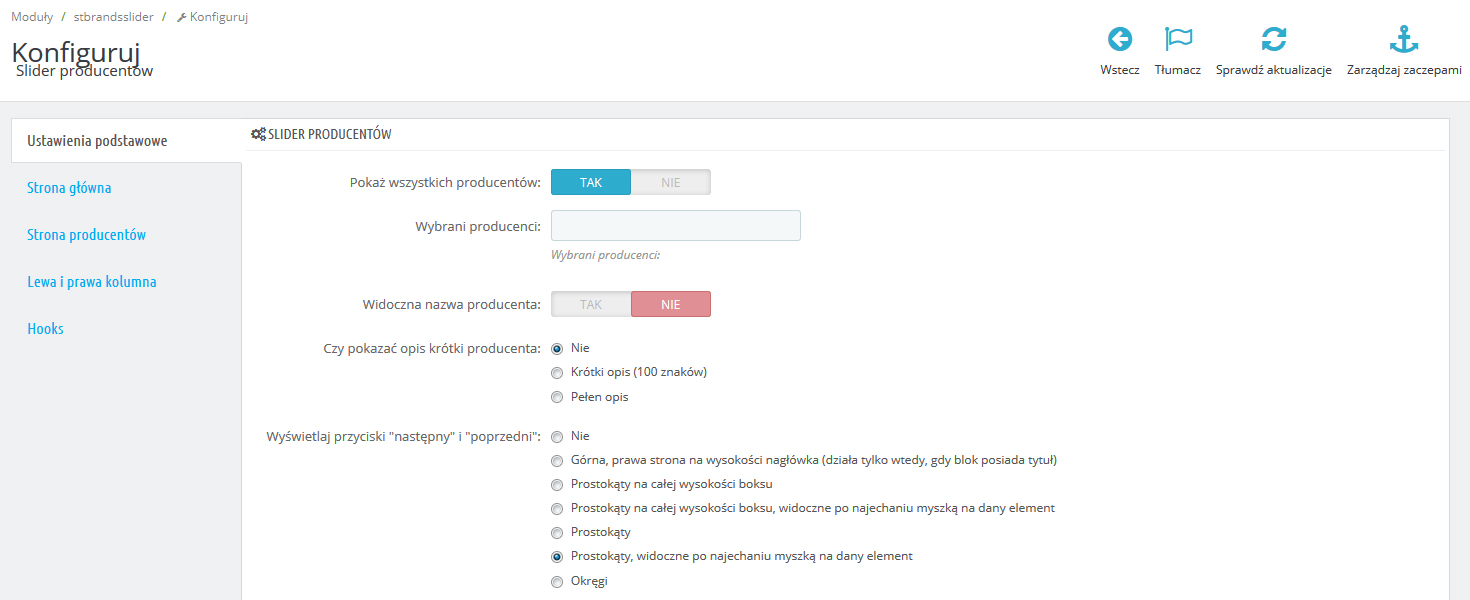Image resolution: width=1470 pixels, height=600 pixels.
Task: Select Nie for navigation buttons display
Action: (557, 437)
